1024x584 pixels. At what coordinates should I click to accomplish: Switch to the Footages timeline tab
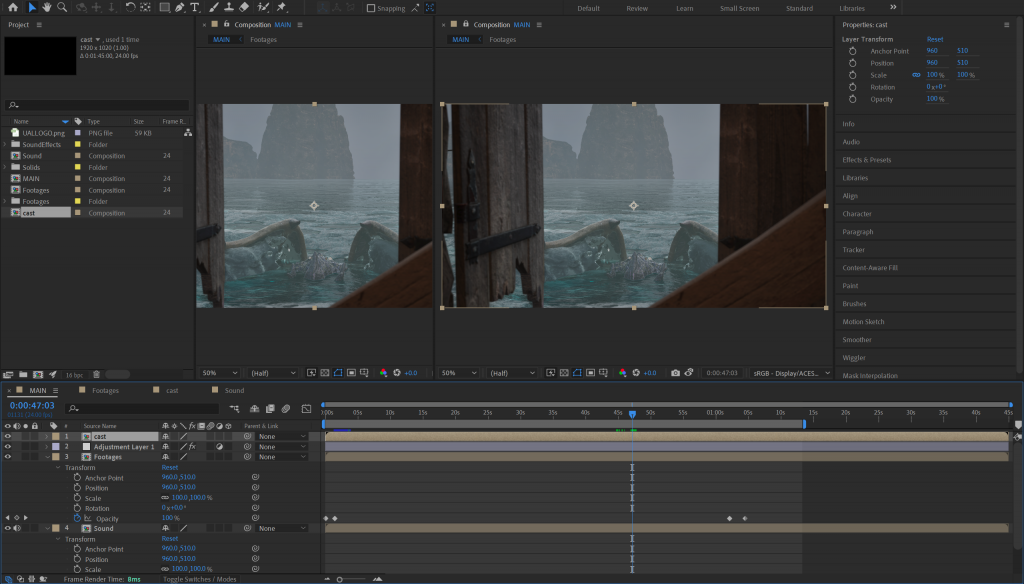coord(105,391)
